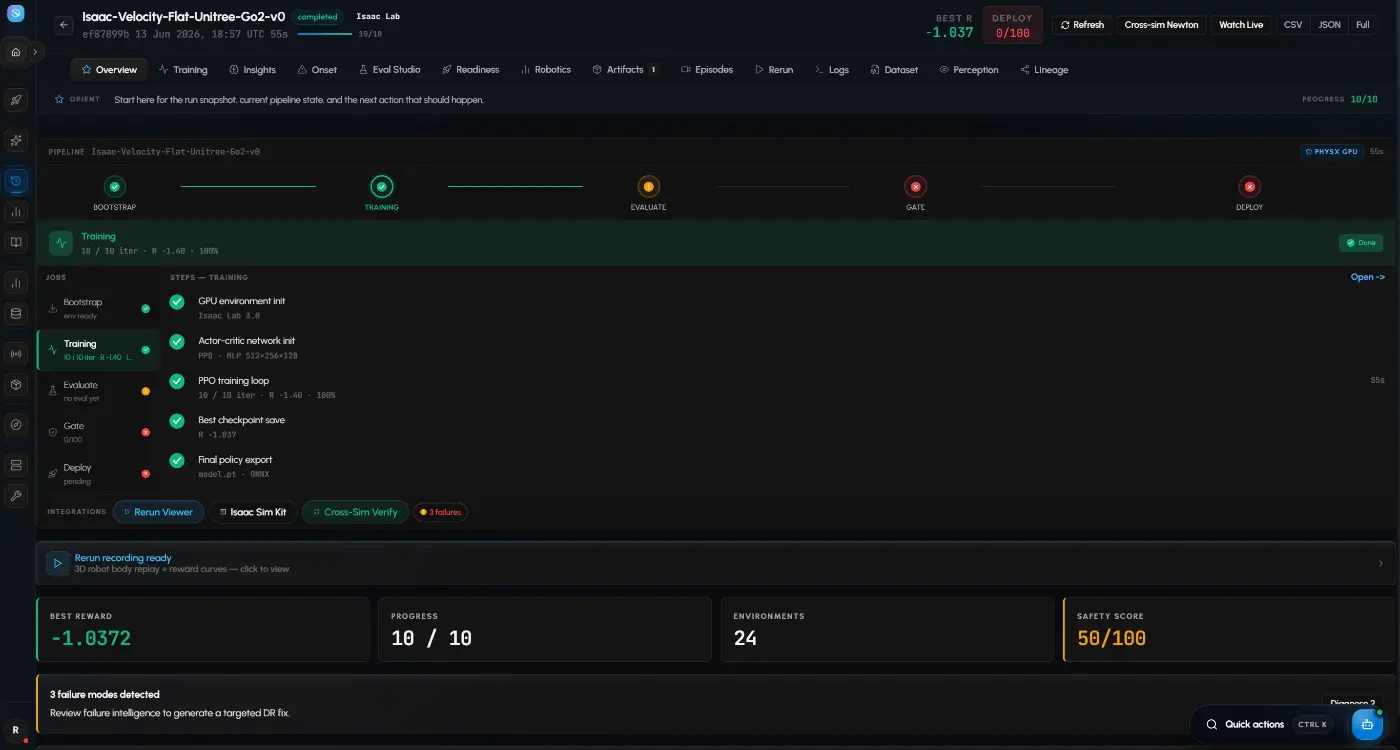Viewport: 1400px width, 750px height.
Task: Click the DEPLOY 0/100 badge
Action: tap(1012, 25)
